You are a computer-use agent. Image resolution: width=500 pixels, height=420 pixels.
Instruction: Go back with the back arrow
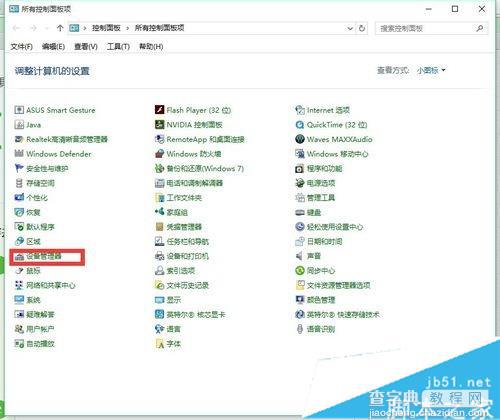point(16,28)
